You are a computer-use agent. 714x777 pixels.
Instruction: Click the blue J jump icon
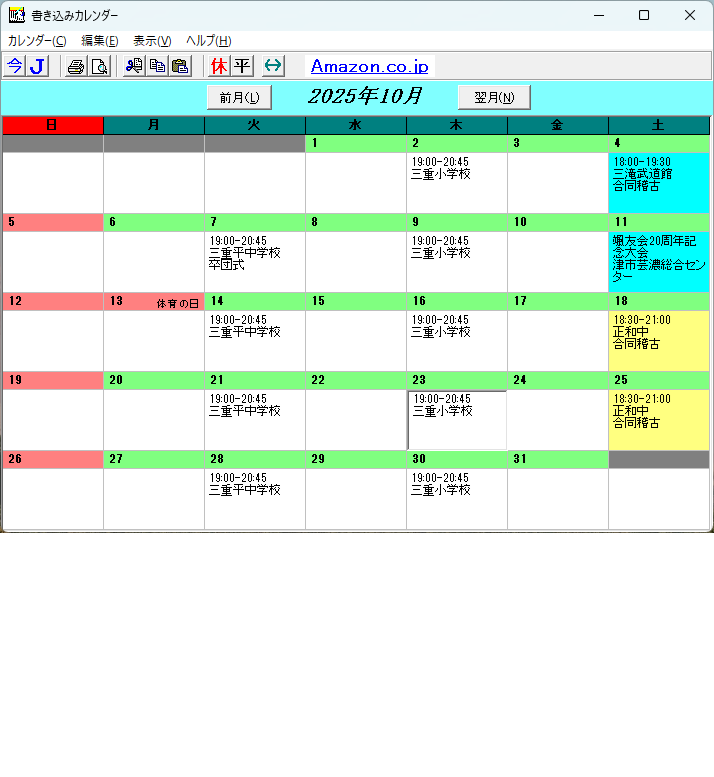(x=37, y=66)
